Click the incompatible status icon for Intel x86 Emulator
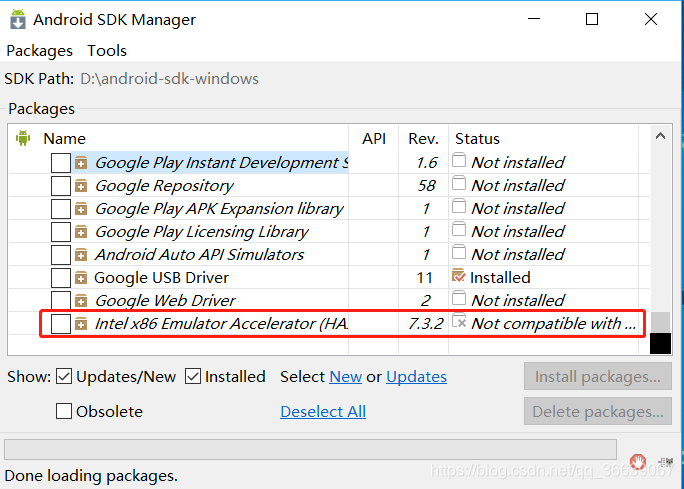Screen dimensions: 684x489 [x=458, y=321]
